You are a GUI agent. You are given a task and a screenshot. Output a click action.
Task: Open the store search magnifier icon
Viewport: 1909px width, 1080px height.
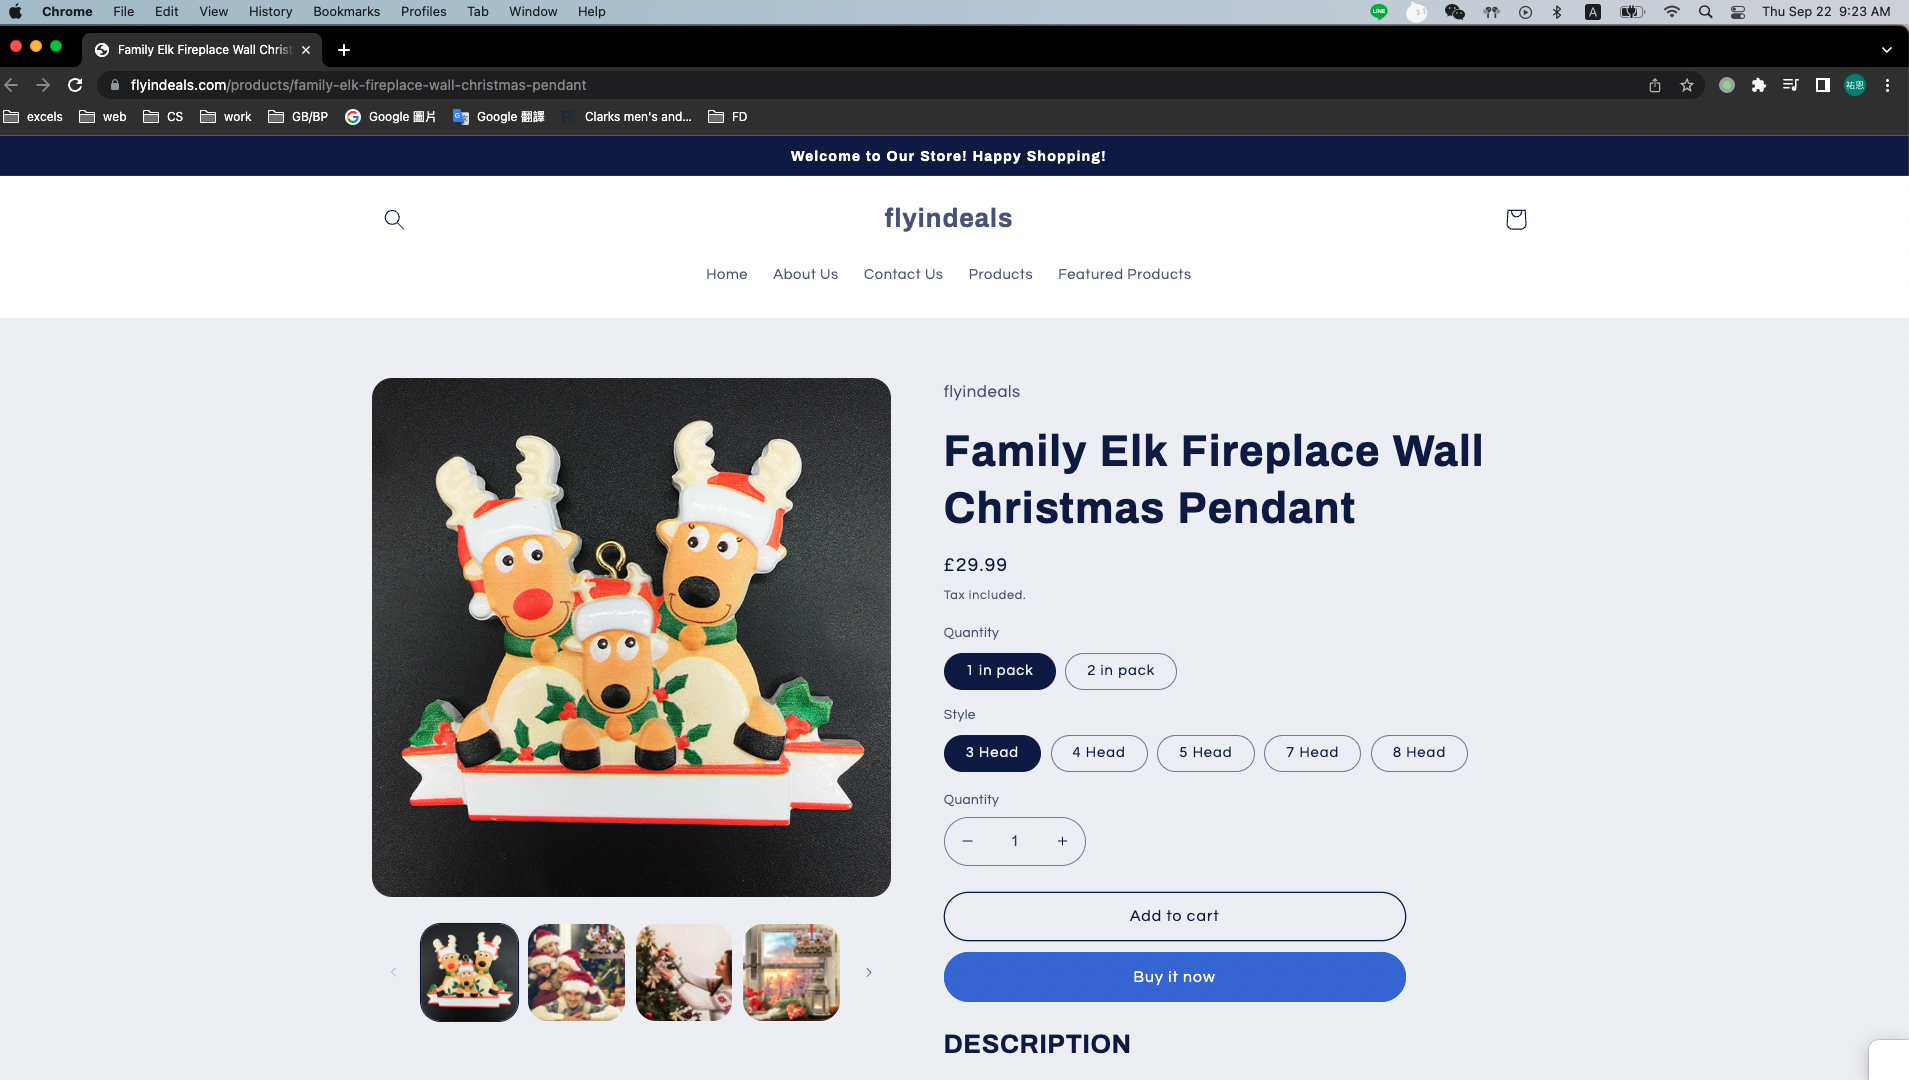[x=394, y=219]
